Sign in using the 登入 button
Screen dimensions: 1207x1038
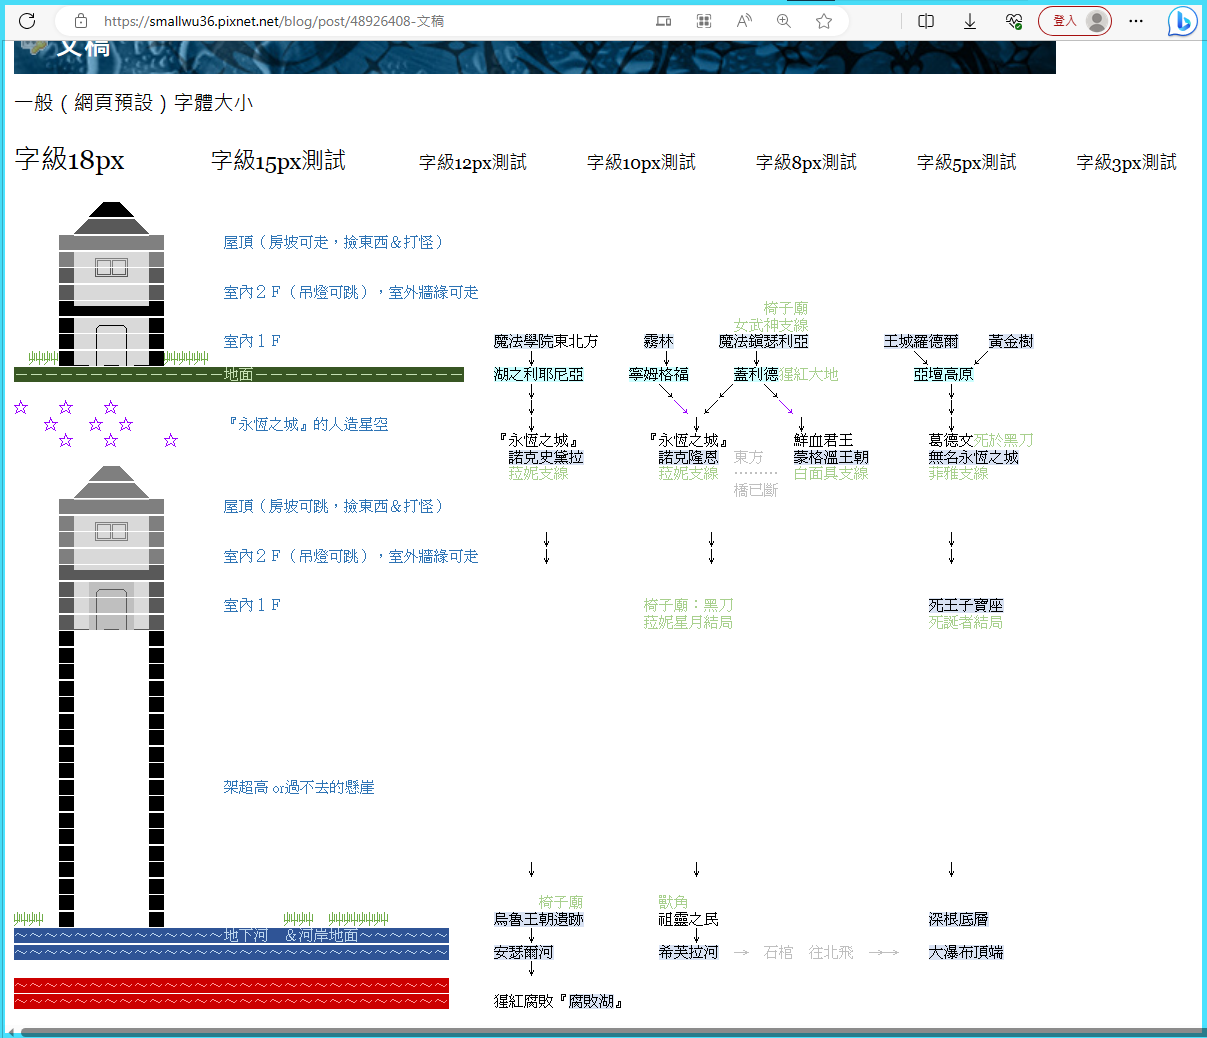1063,20
